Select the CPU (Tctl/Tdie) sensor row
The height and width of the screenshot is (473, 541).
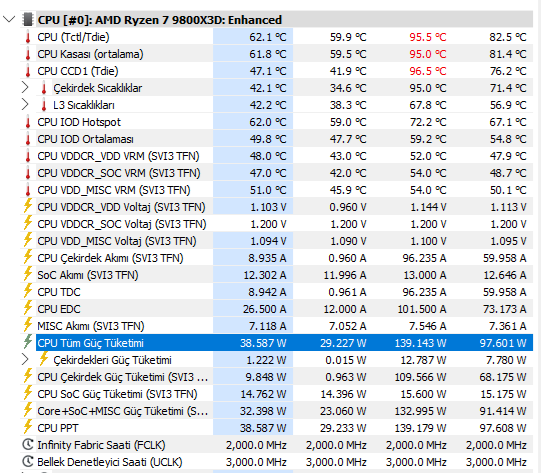coord(277,37)
